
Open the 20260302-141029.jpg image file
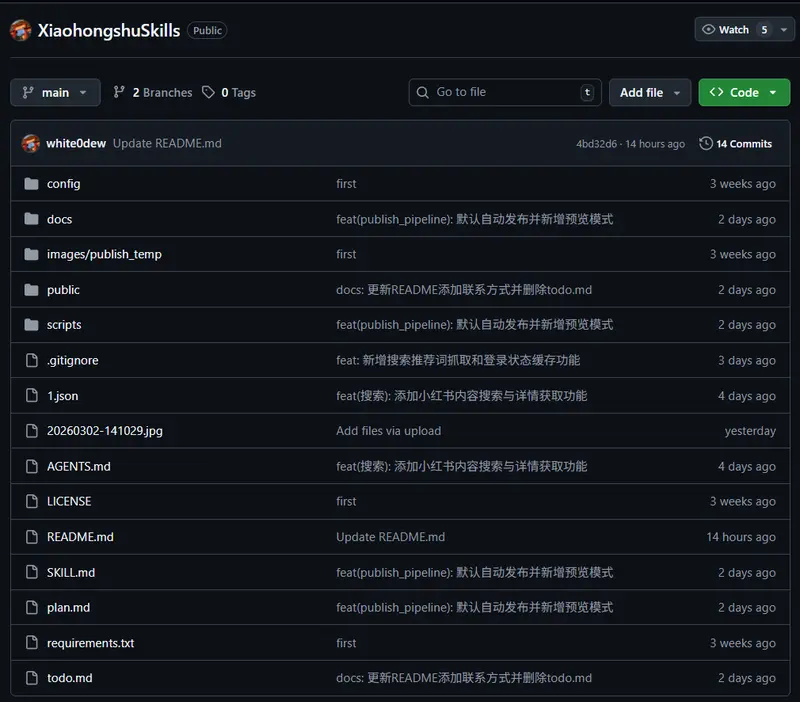pos(104,431)
